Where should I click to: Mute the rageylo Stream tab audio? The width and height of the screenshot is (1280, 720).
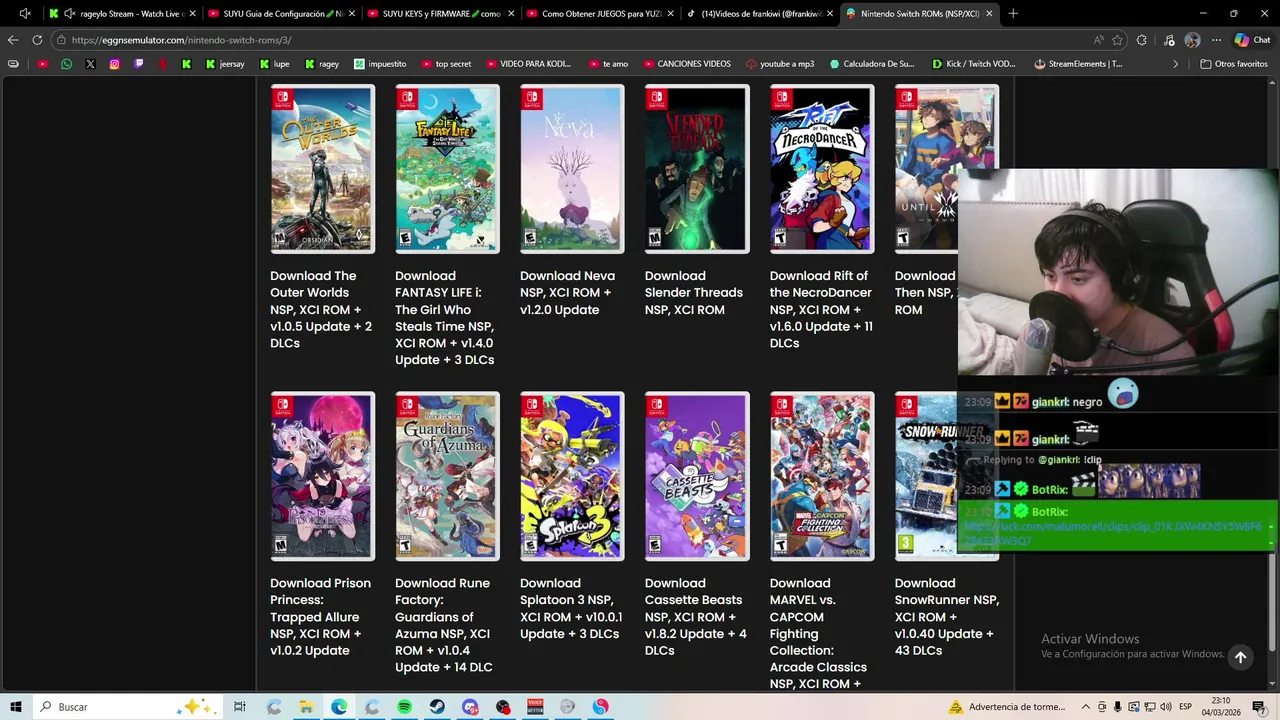(x=69, y=14)
